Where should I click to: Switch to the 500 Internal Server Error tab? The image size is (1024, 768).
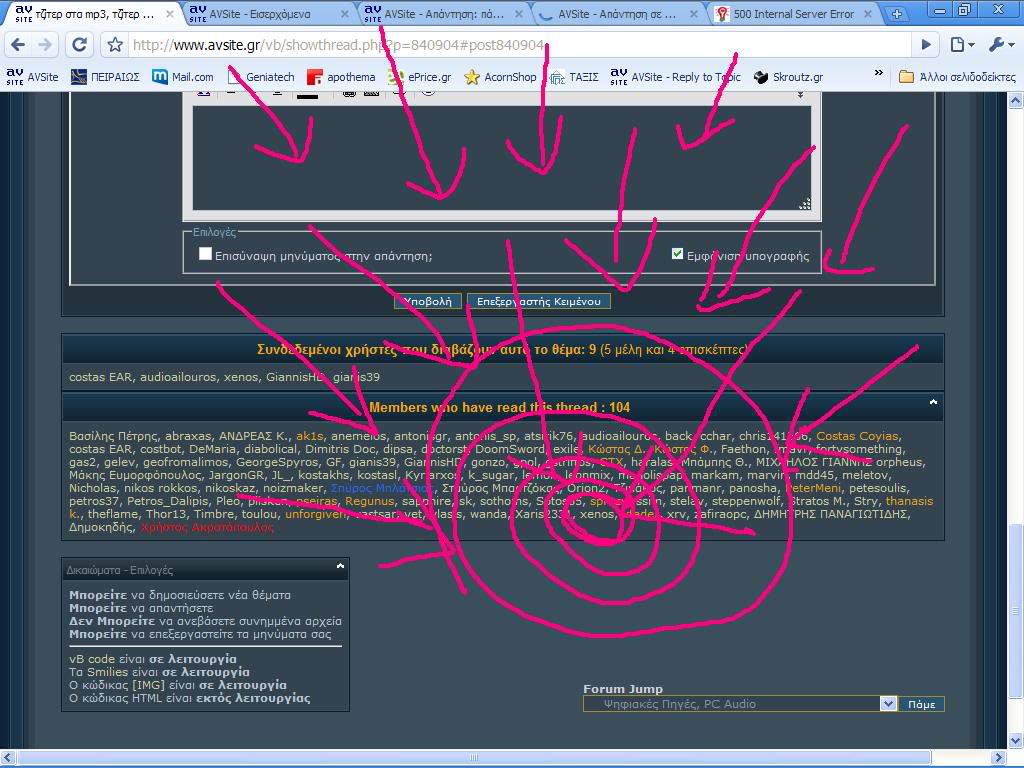[792, 14]
